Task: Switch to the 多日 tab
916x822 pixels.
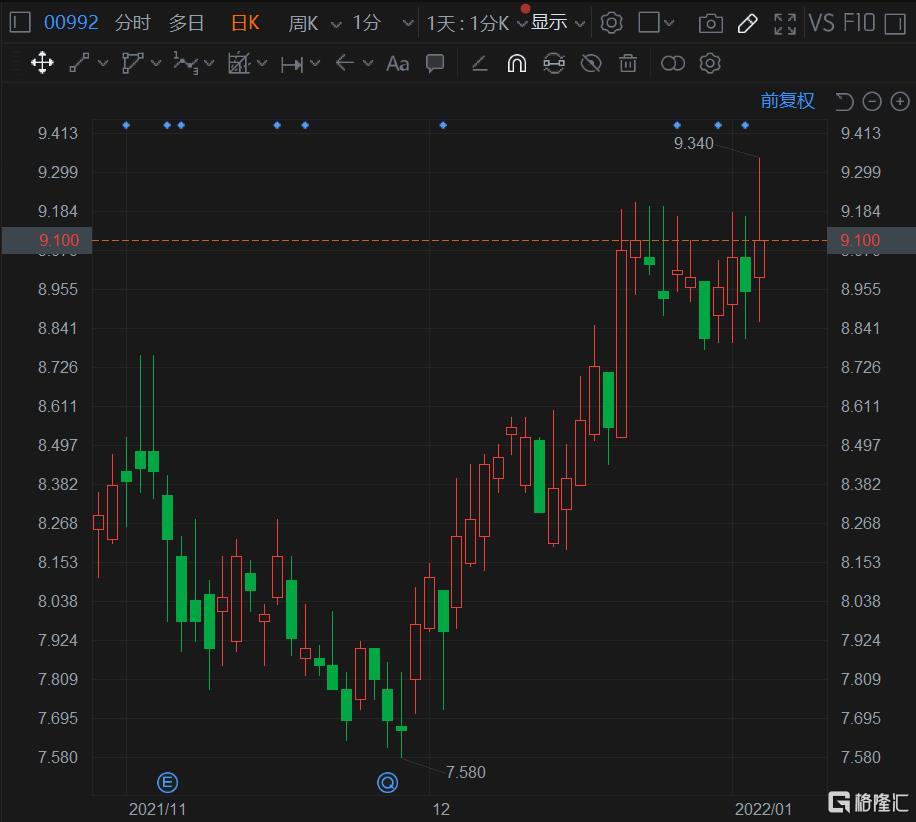Action: pos(186,23)
